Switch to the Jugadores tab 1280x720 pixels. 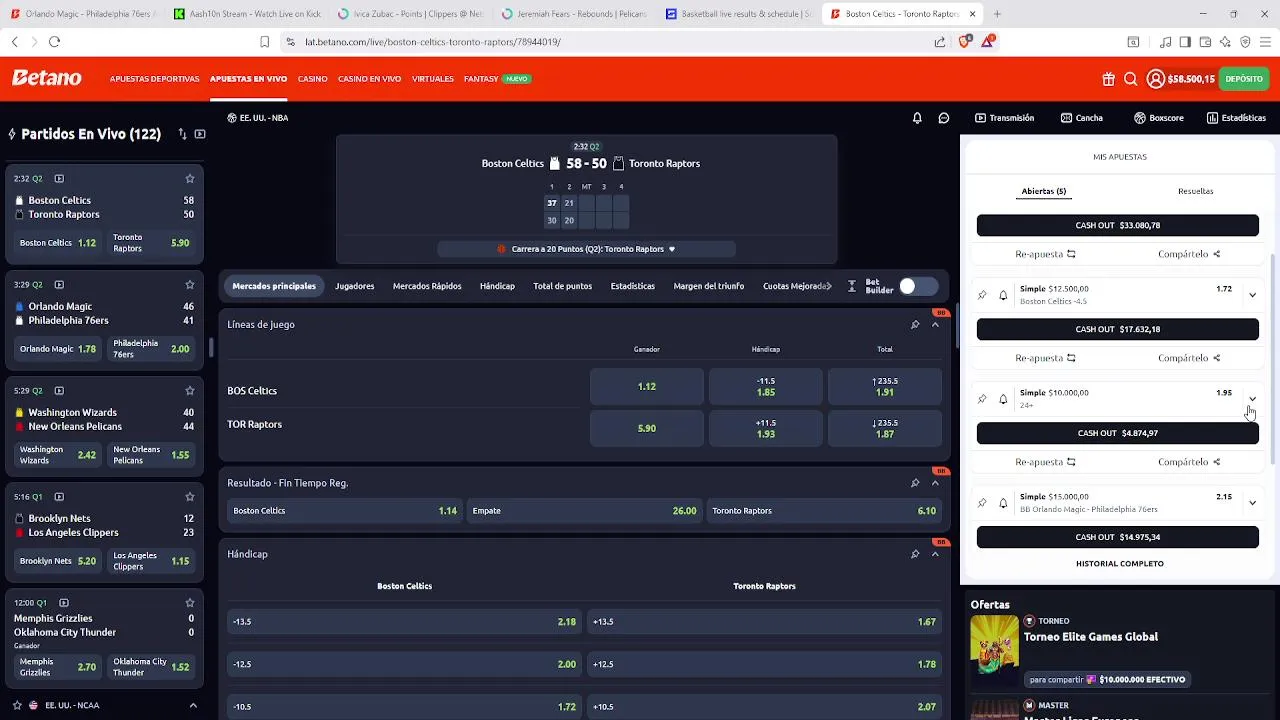355,286
